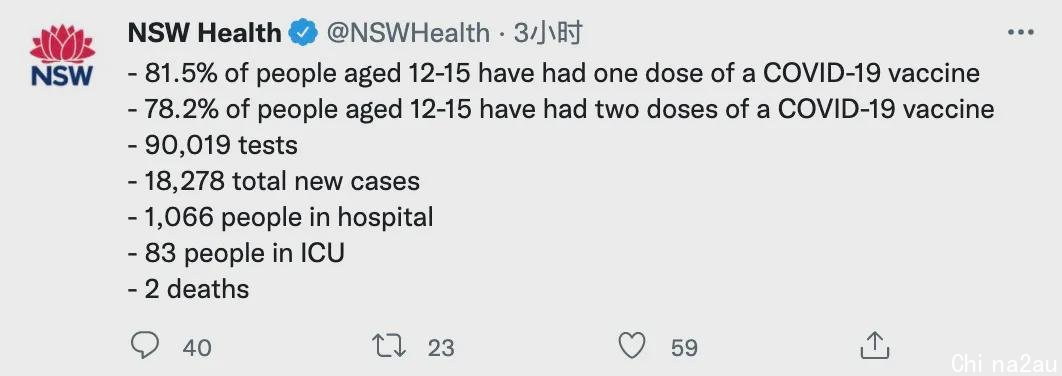
Task: Select the 18,278 total new cases line
Action: [x=274, y=181]
